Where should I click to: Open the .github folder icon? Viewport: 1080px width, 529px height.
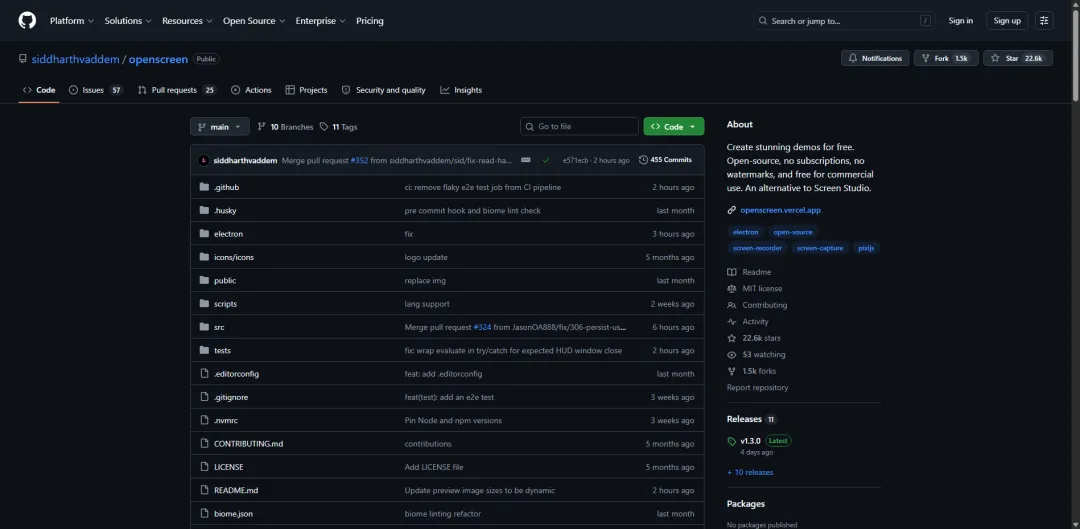(x=204, y=187)
